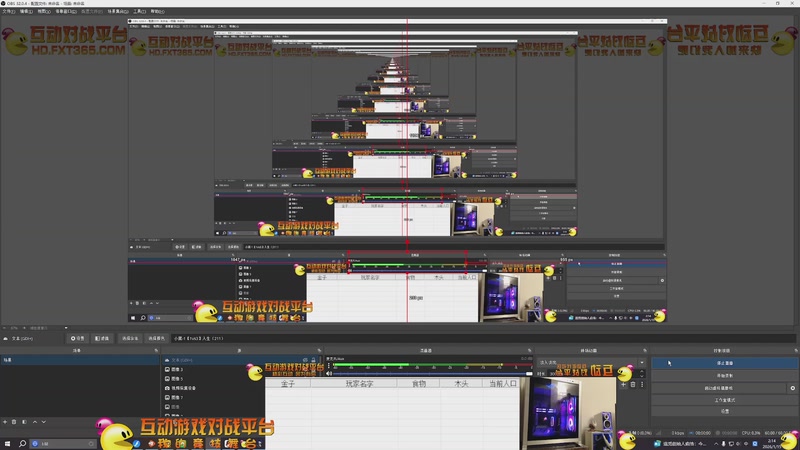The height and width of the screenshot is (450, 800).
Task: Click the 0 kbps bitrate status
Action: (x=678, y=433)
